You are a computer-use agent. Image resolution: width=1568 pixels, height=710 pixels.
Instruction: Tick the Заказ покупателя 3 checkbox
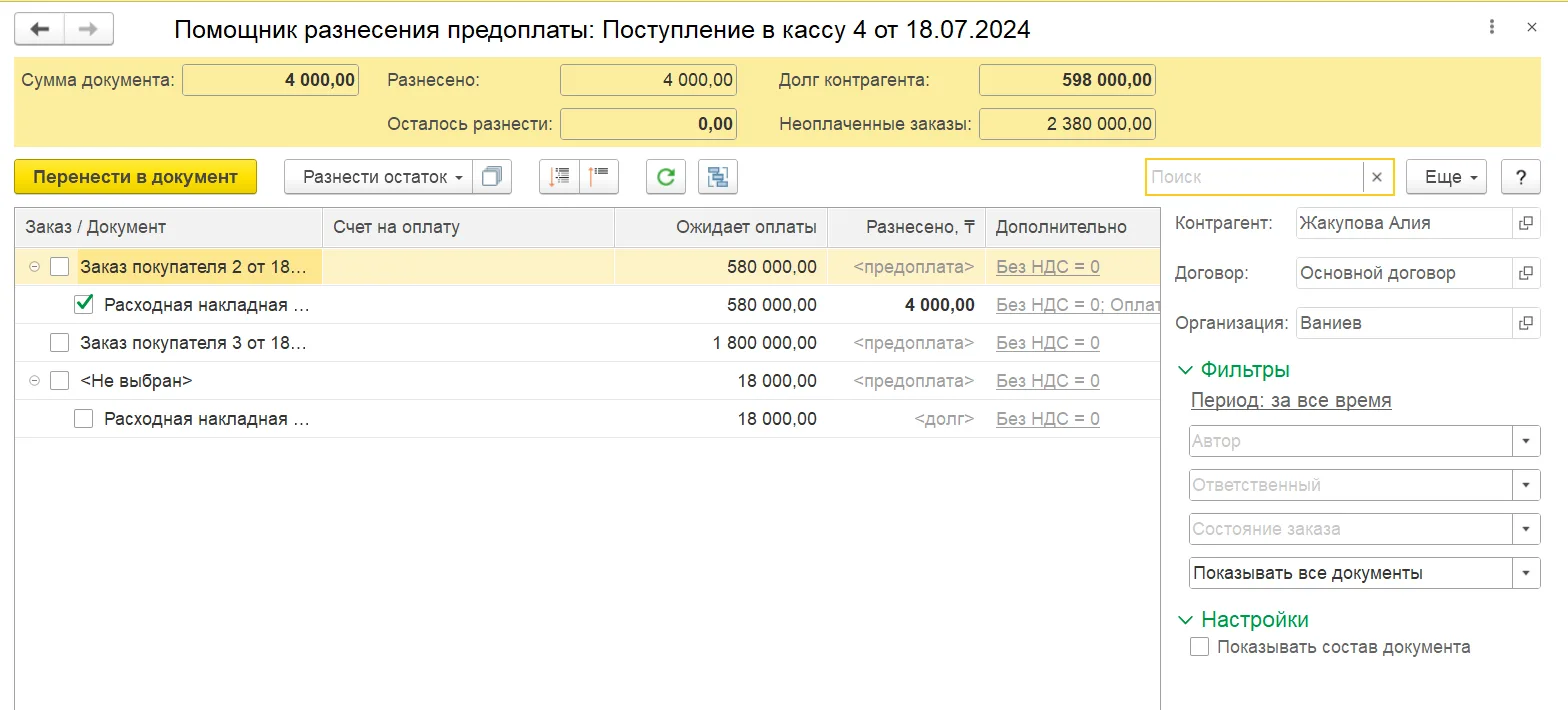coord(60,343)
